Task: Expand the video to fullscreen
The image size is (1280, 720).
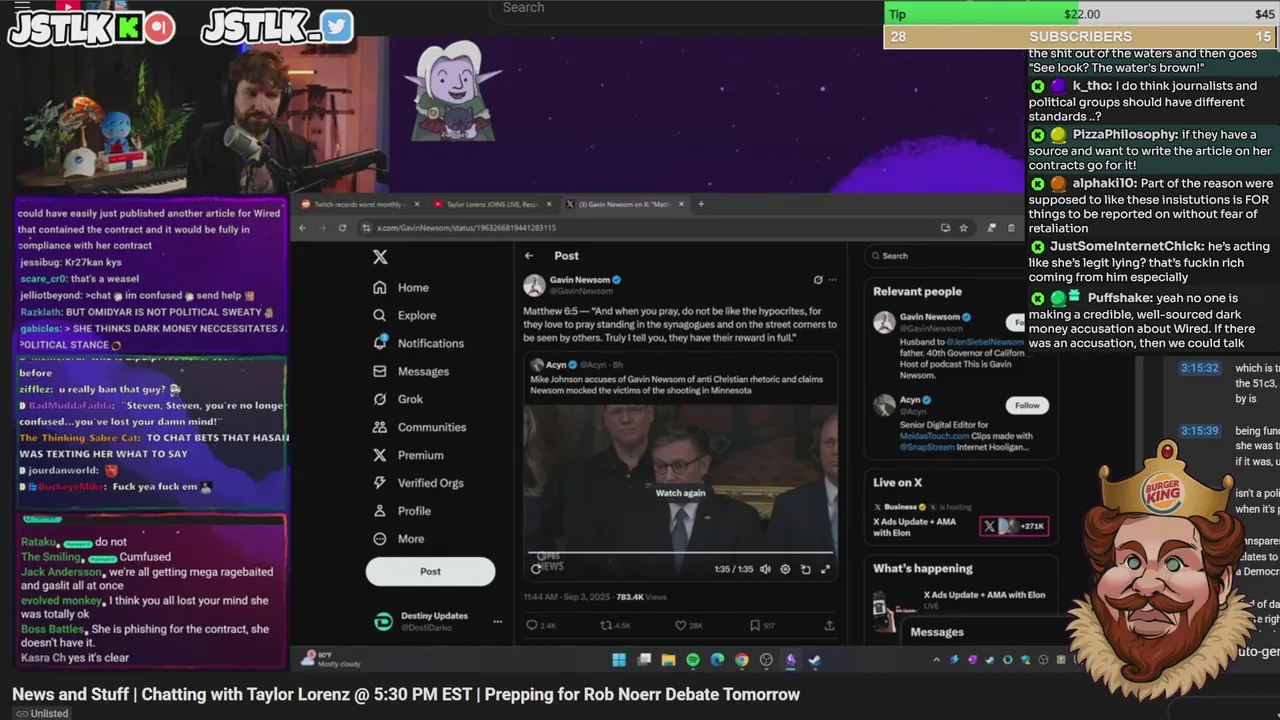Action: click(x=825, y=569)
